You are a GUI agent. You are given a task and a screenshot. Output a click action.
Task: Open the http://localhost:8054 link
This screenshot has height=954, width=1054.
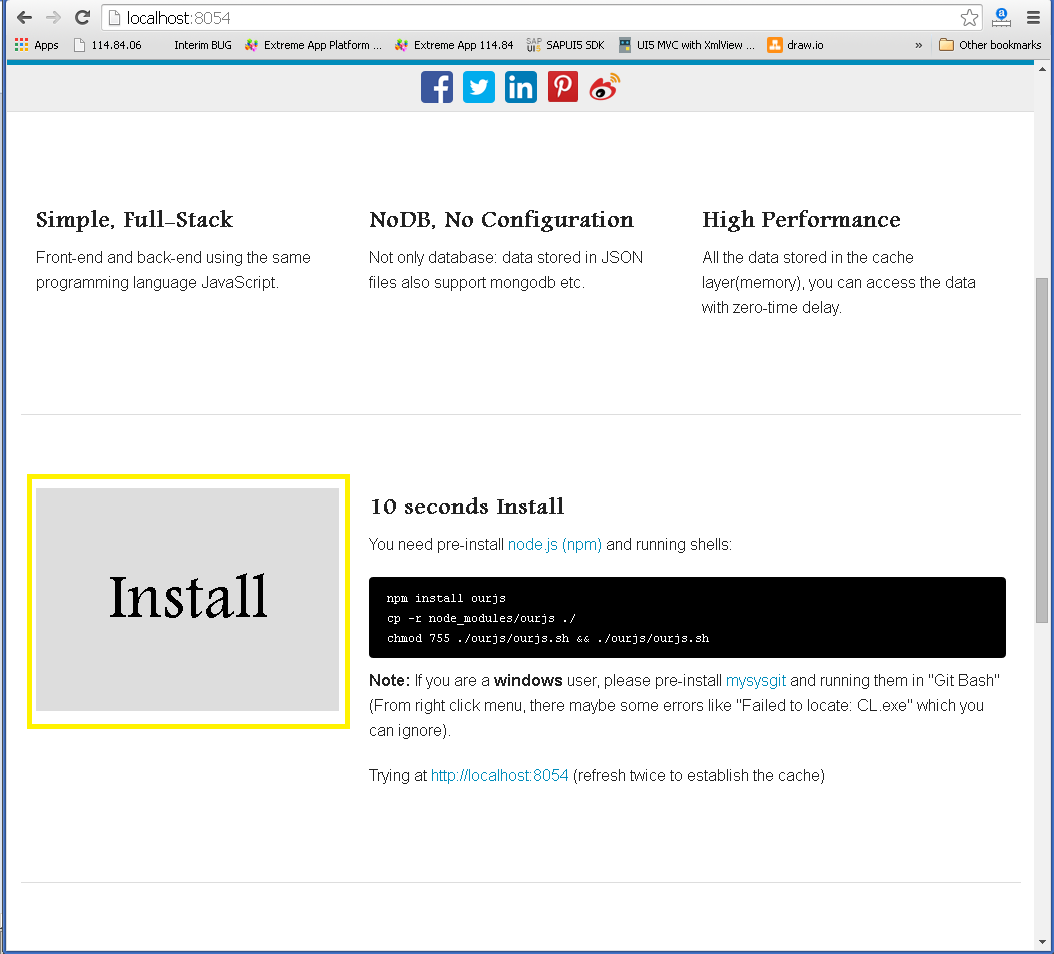tap(499, 775)
